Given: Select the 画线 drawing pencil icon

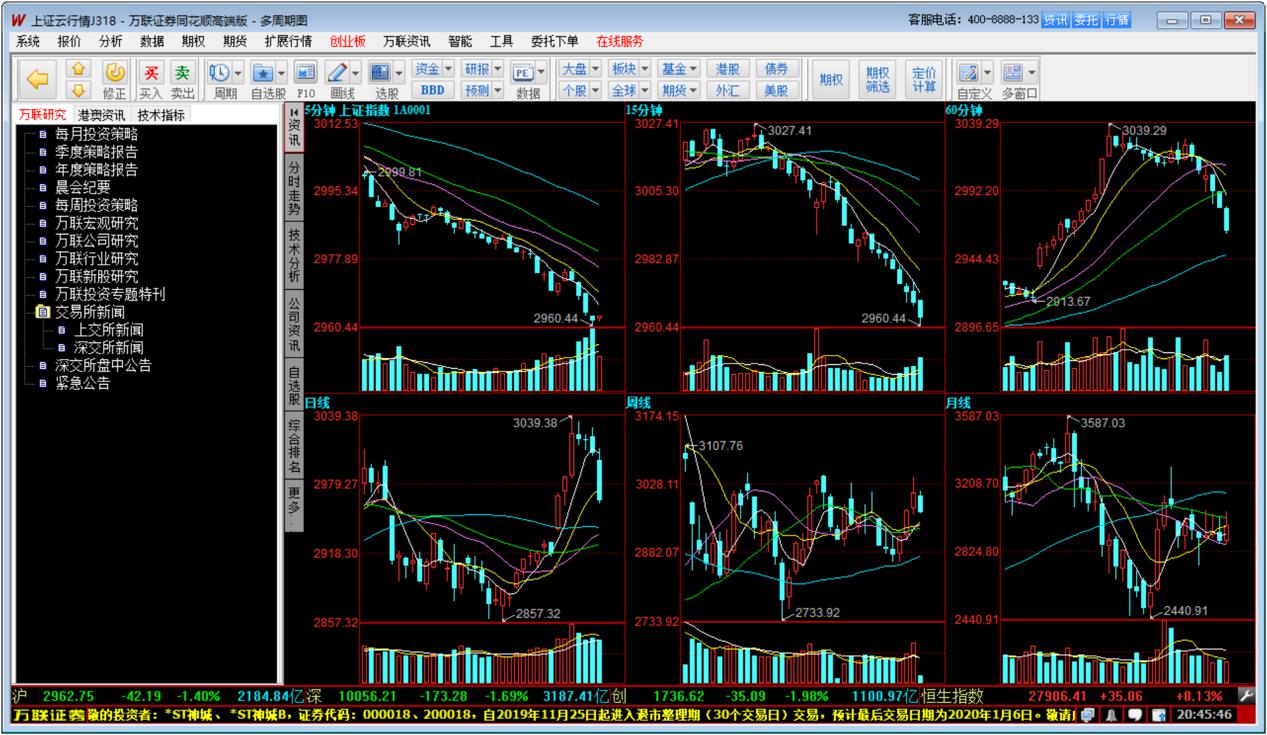Looking at the screenshot, I should pyautogui.click(x=337, y=73).
